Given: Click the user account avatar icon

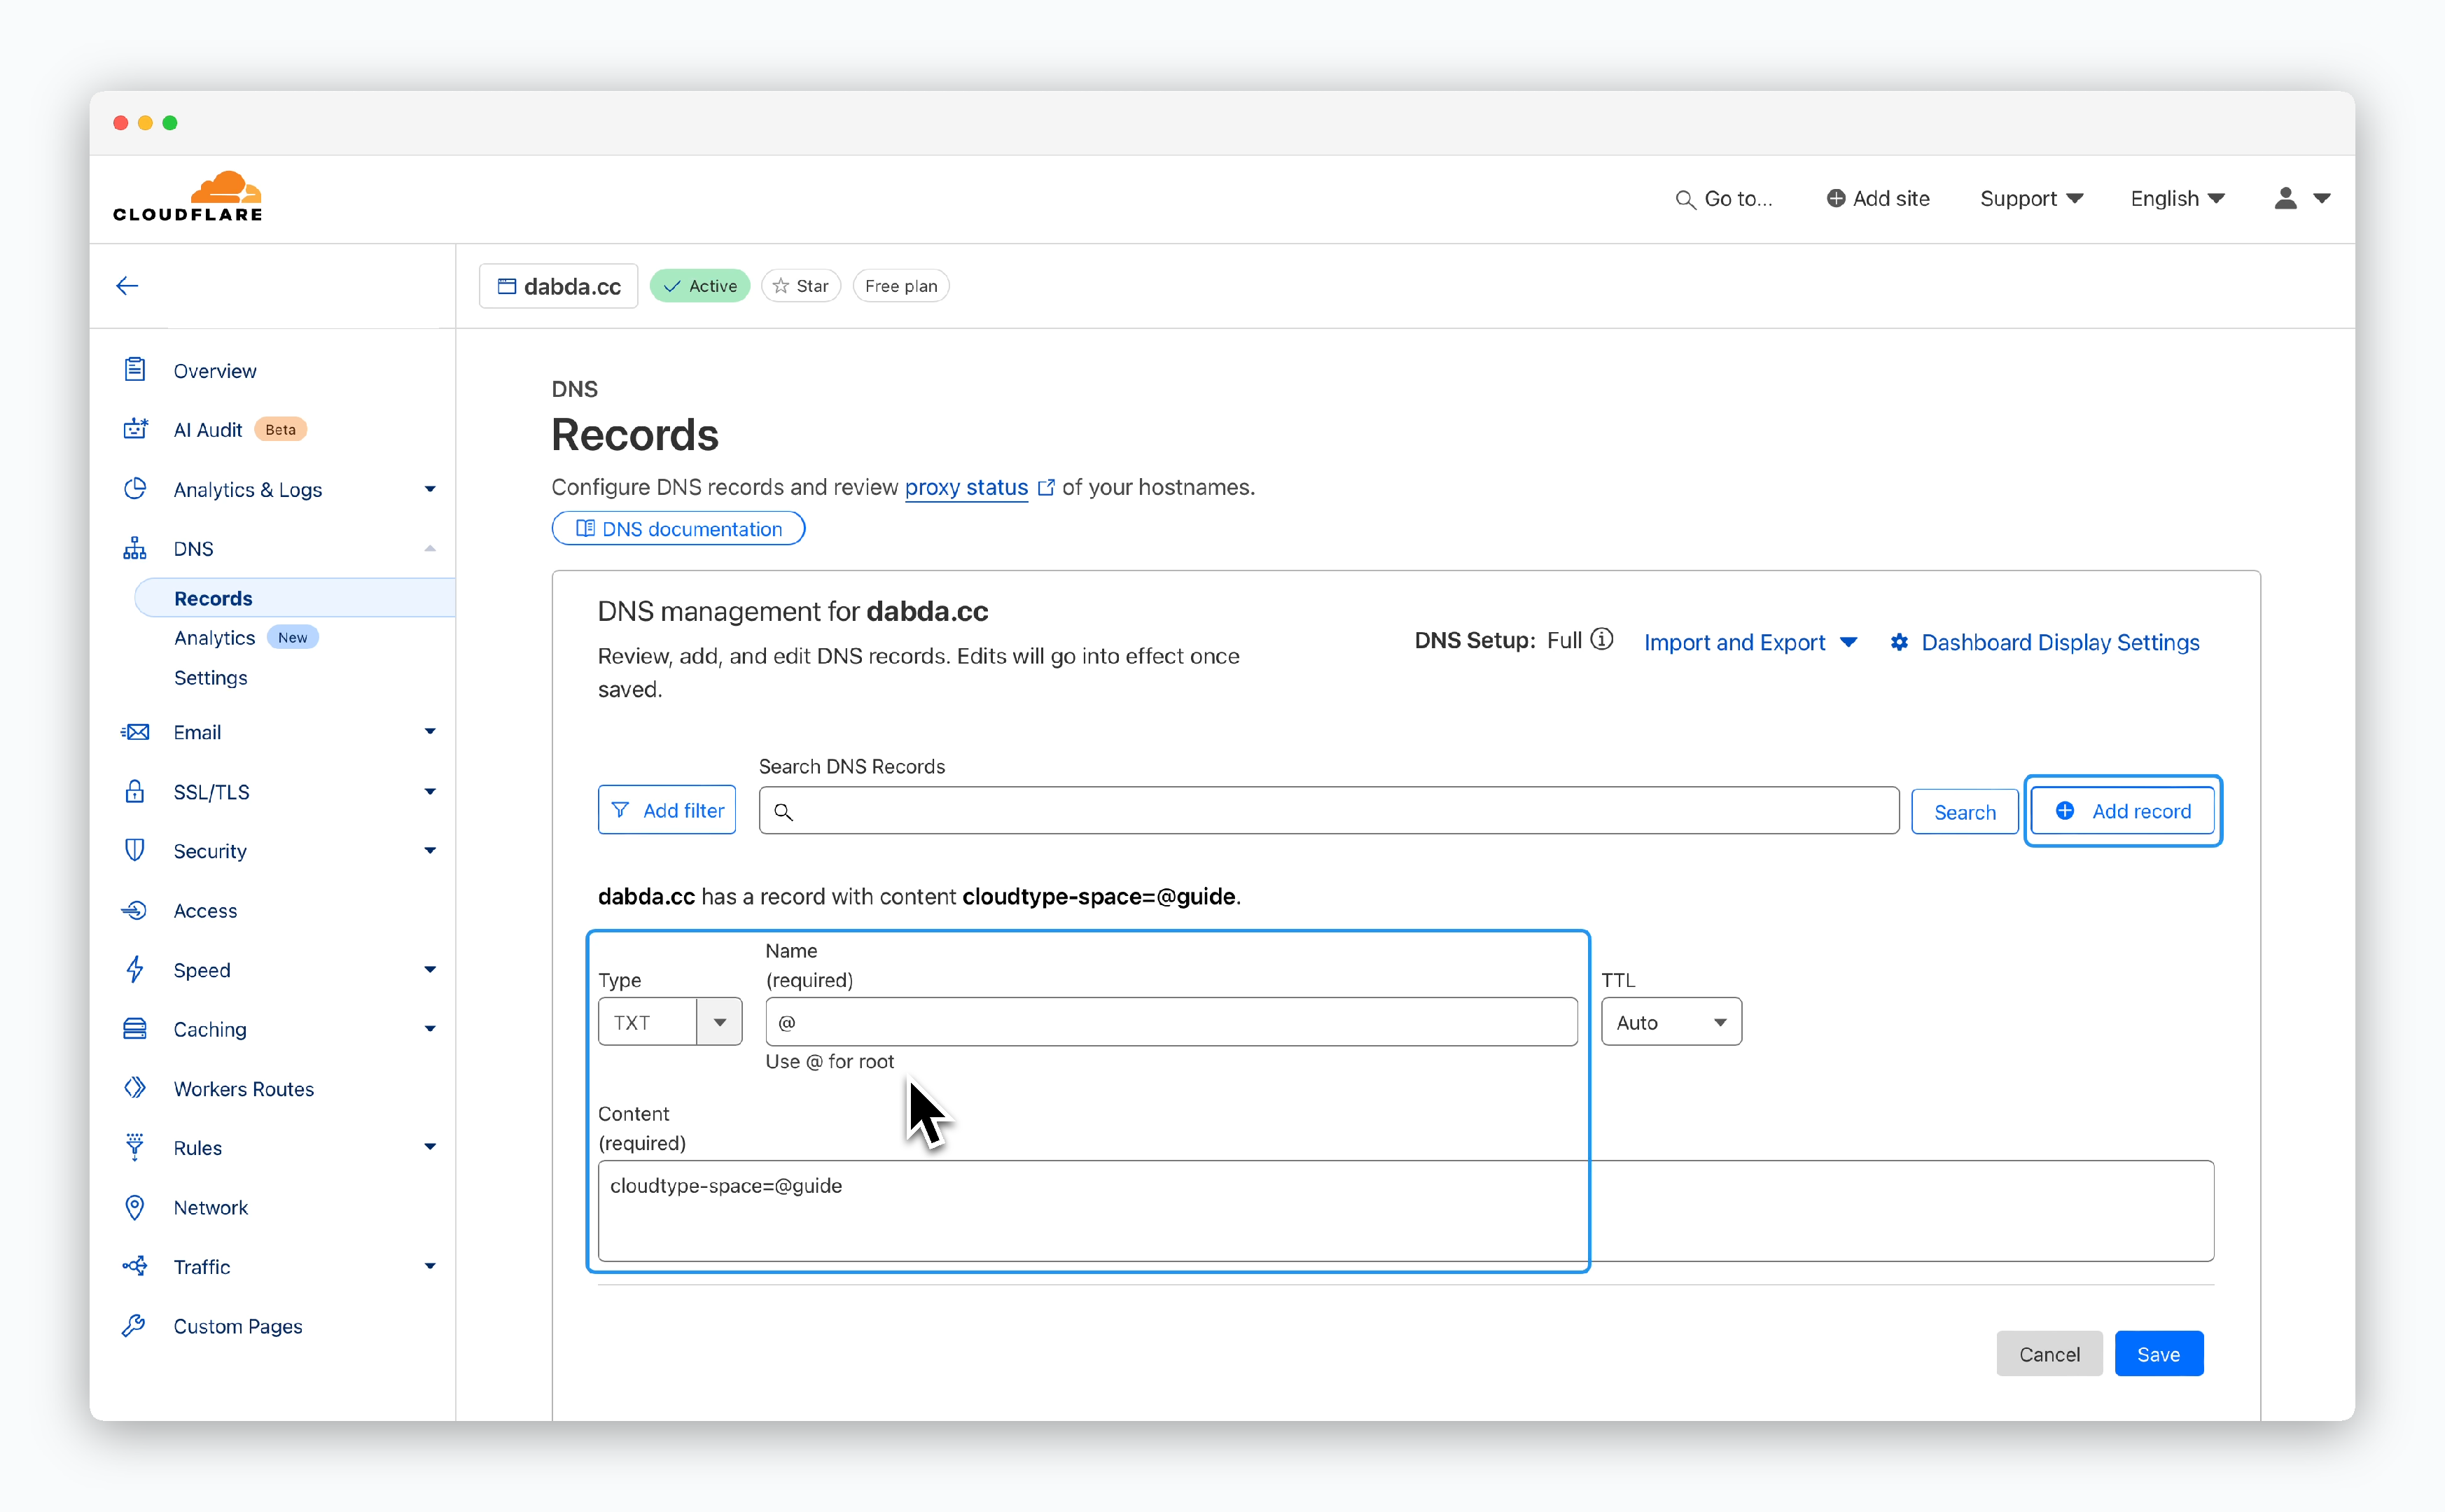Looking at the screenshot, I should coord(2286,198).
